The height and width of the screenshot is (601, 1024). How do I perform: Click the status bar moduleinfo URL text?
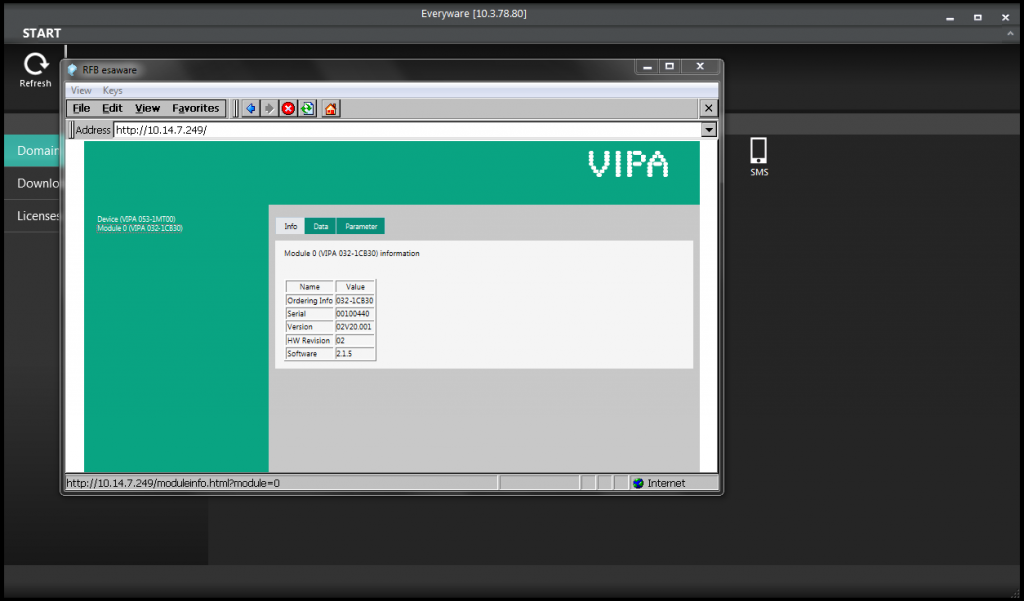(x=173, y=483)
